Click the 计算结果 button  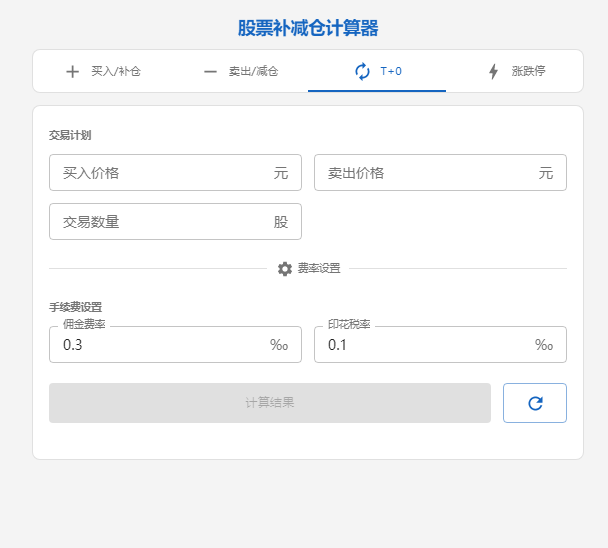tap(270, 403)
